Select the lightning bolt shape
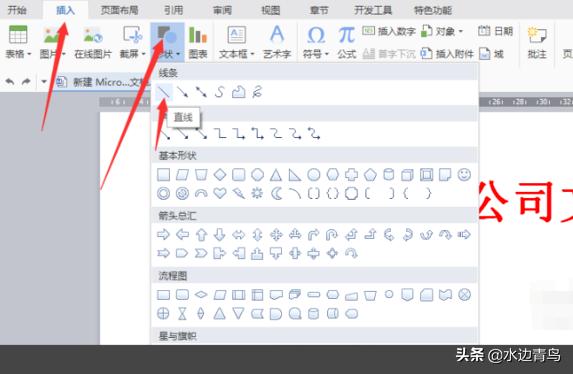The image size is (573, 374). coord(239,193)
